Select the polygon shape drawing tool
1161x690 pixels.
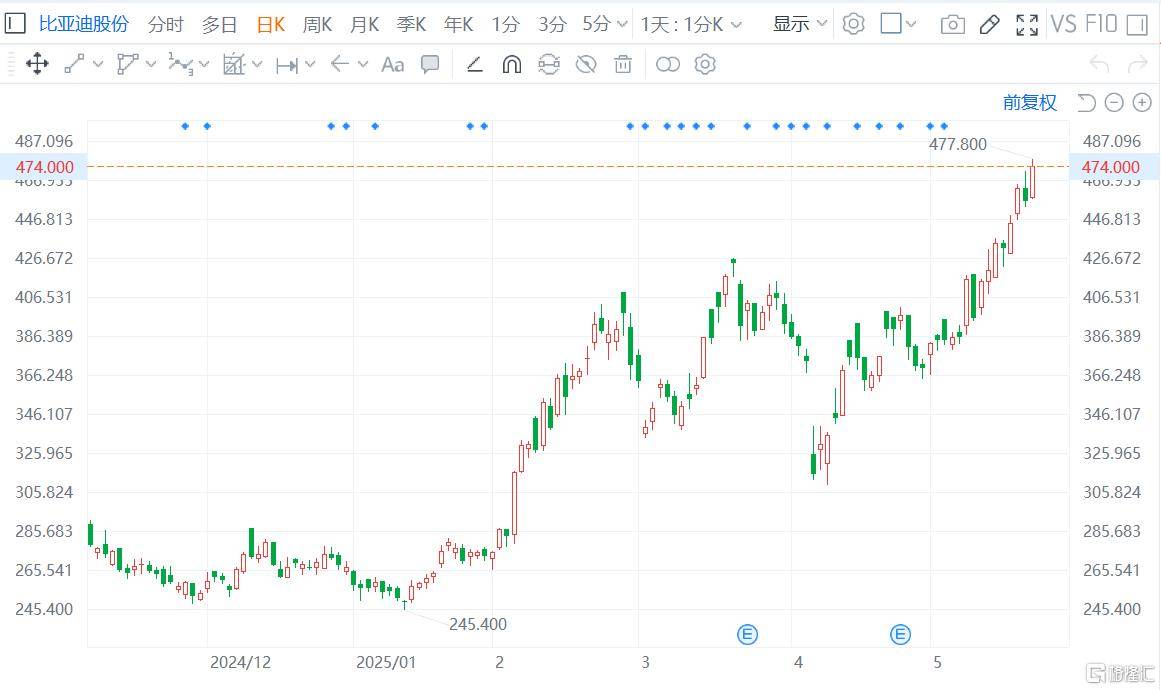pyautogui.click(x=127, y=64)
